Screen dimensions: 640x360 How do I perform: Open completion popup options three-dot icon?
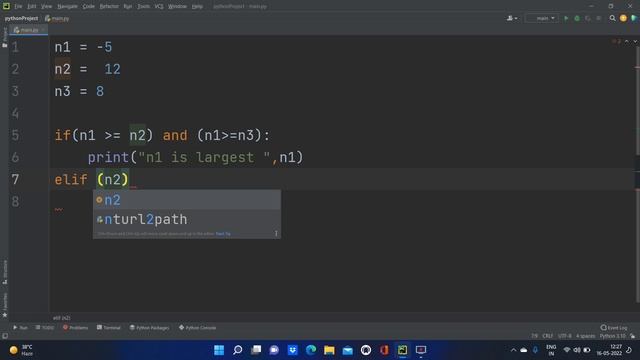(276, 233)
